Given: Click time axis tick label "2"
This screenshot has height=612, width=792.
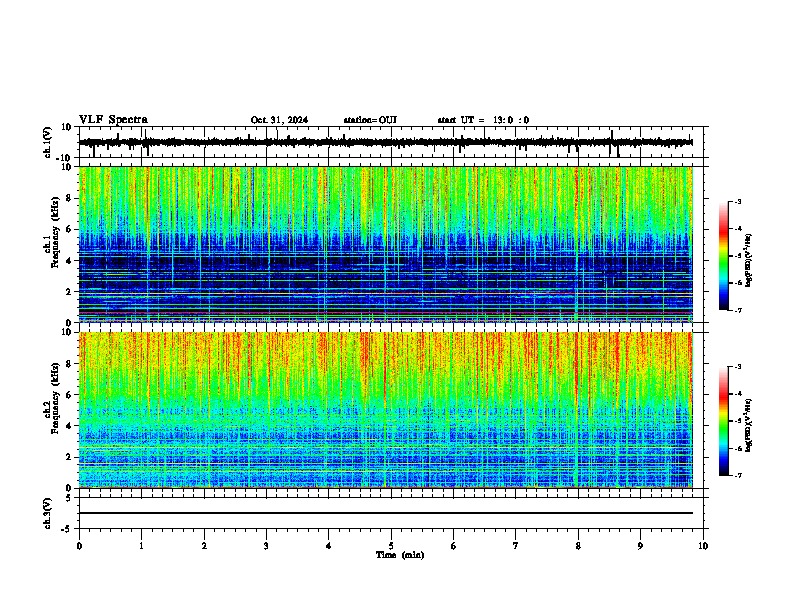Looking at the screenshot, I should pos(204,546).
